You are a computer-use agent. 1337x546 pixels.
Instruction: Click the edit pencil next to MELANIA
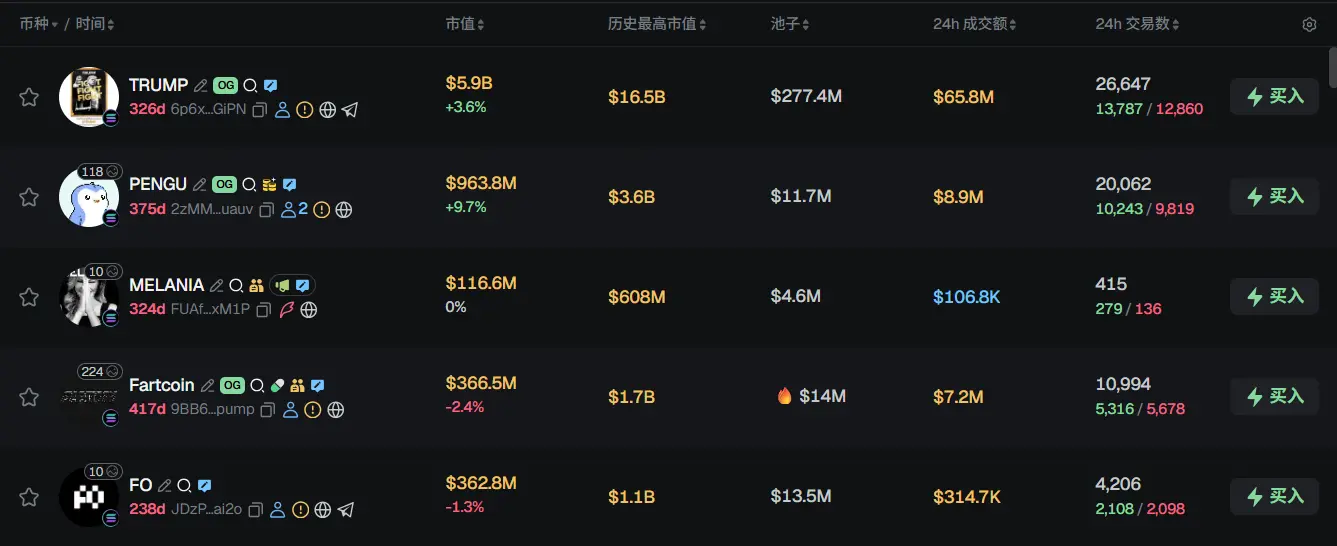pos(216,286)
